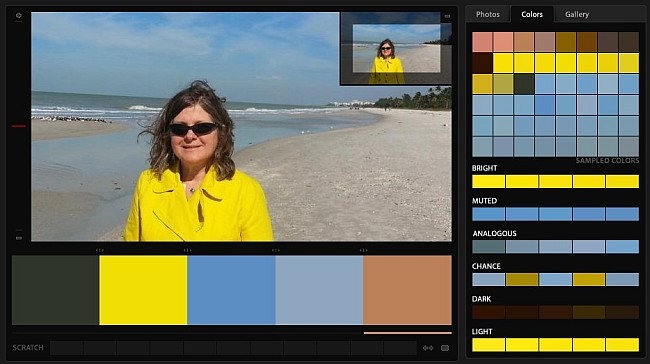Select the Colors tab
This screenshot has width=650, height=364.
point(532,15)
